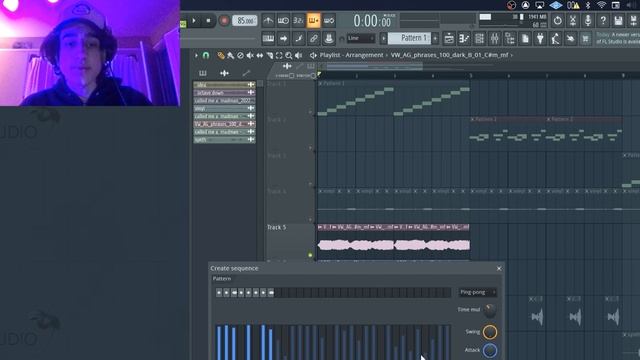Click the VW_AG_phrases_100_dark clip name breadcrumb
This screenshot has height=360, width=640.
[x=449, y=55]
